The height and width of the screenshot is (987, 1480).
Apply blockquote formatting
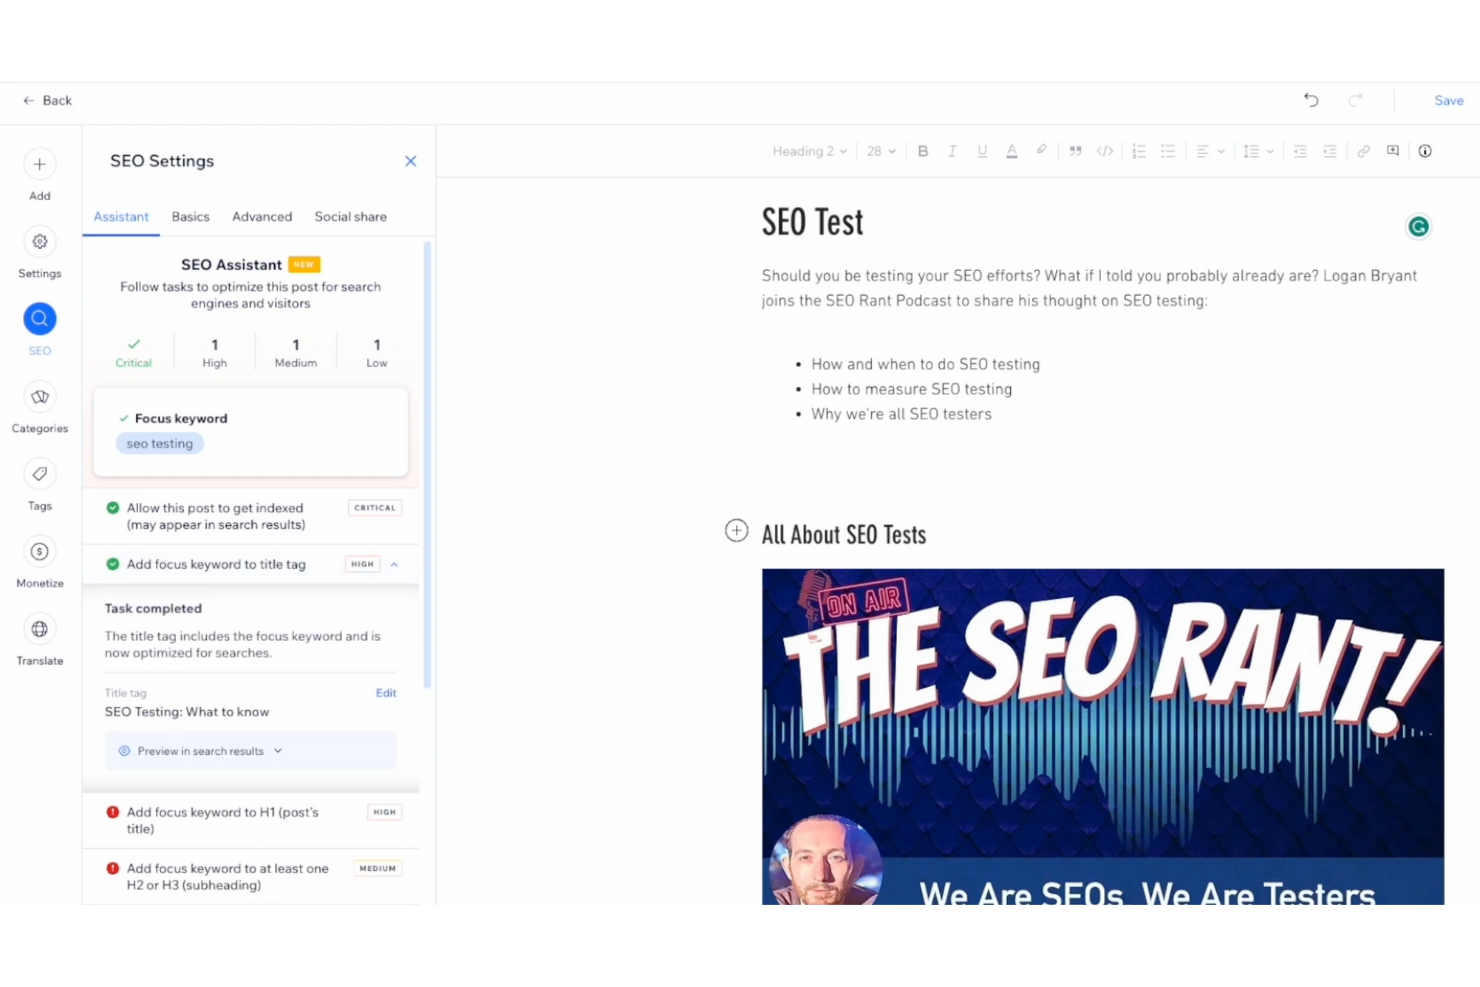pyautogui.click(x=1074, y=150)
